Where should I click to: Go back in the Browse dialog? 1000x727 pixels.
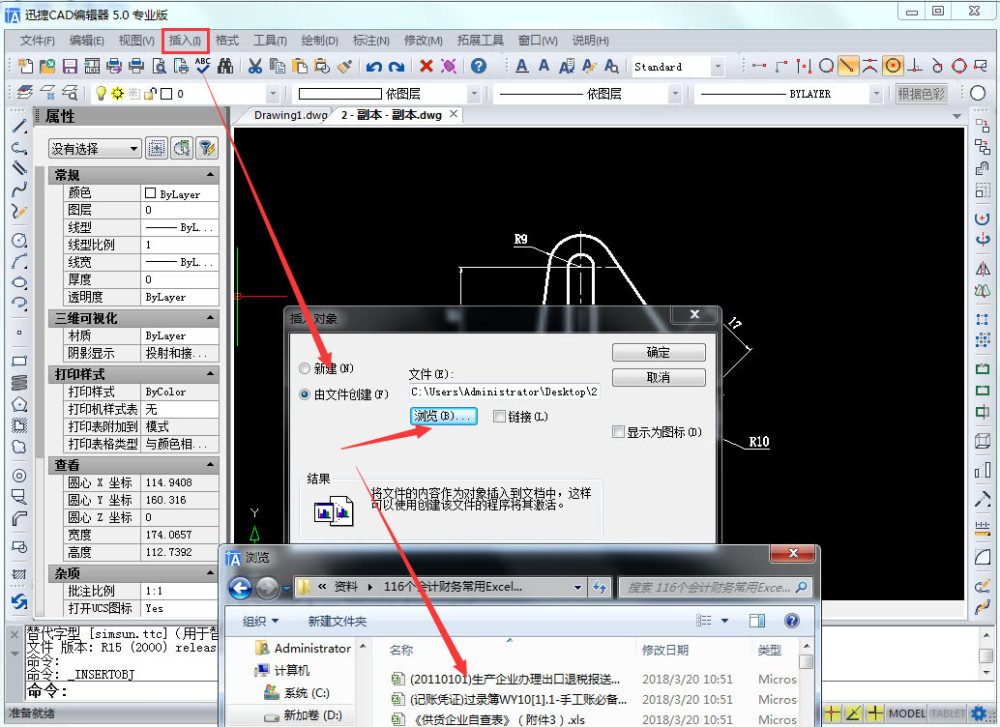(x=240, y=587)
